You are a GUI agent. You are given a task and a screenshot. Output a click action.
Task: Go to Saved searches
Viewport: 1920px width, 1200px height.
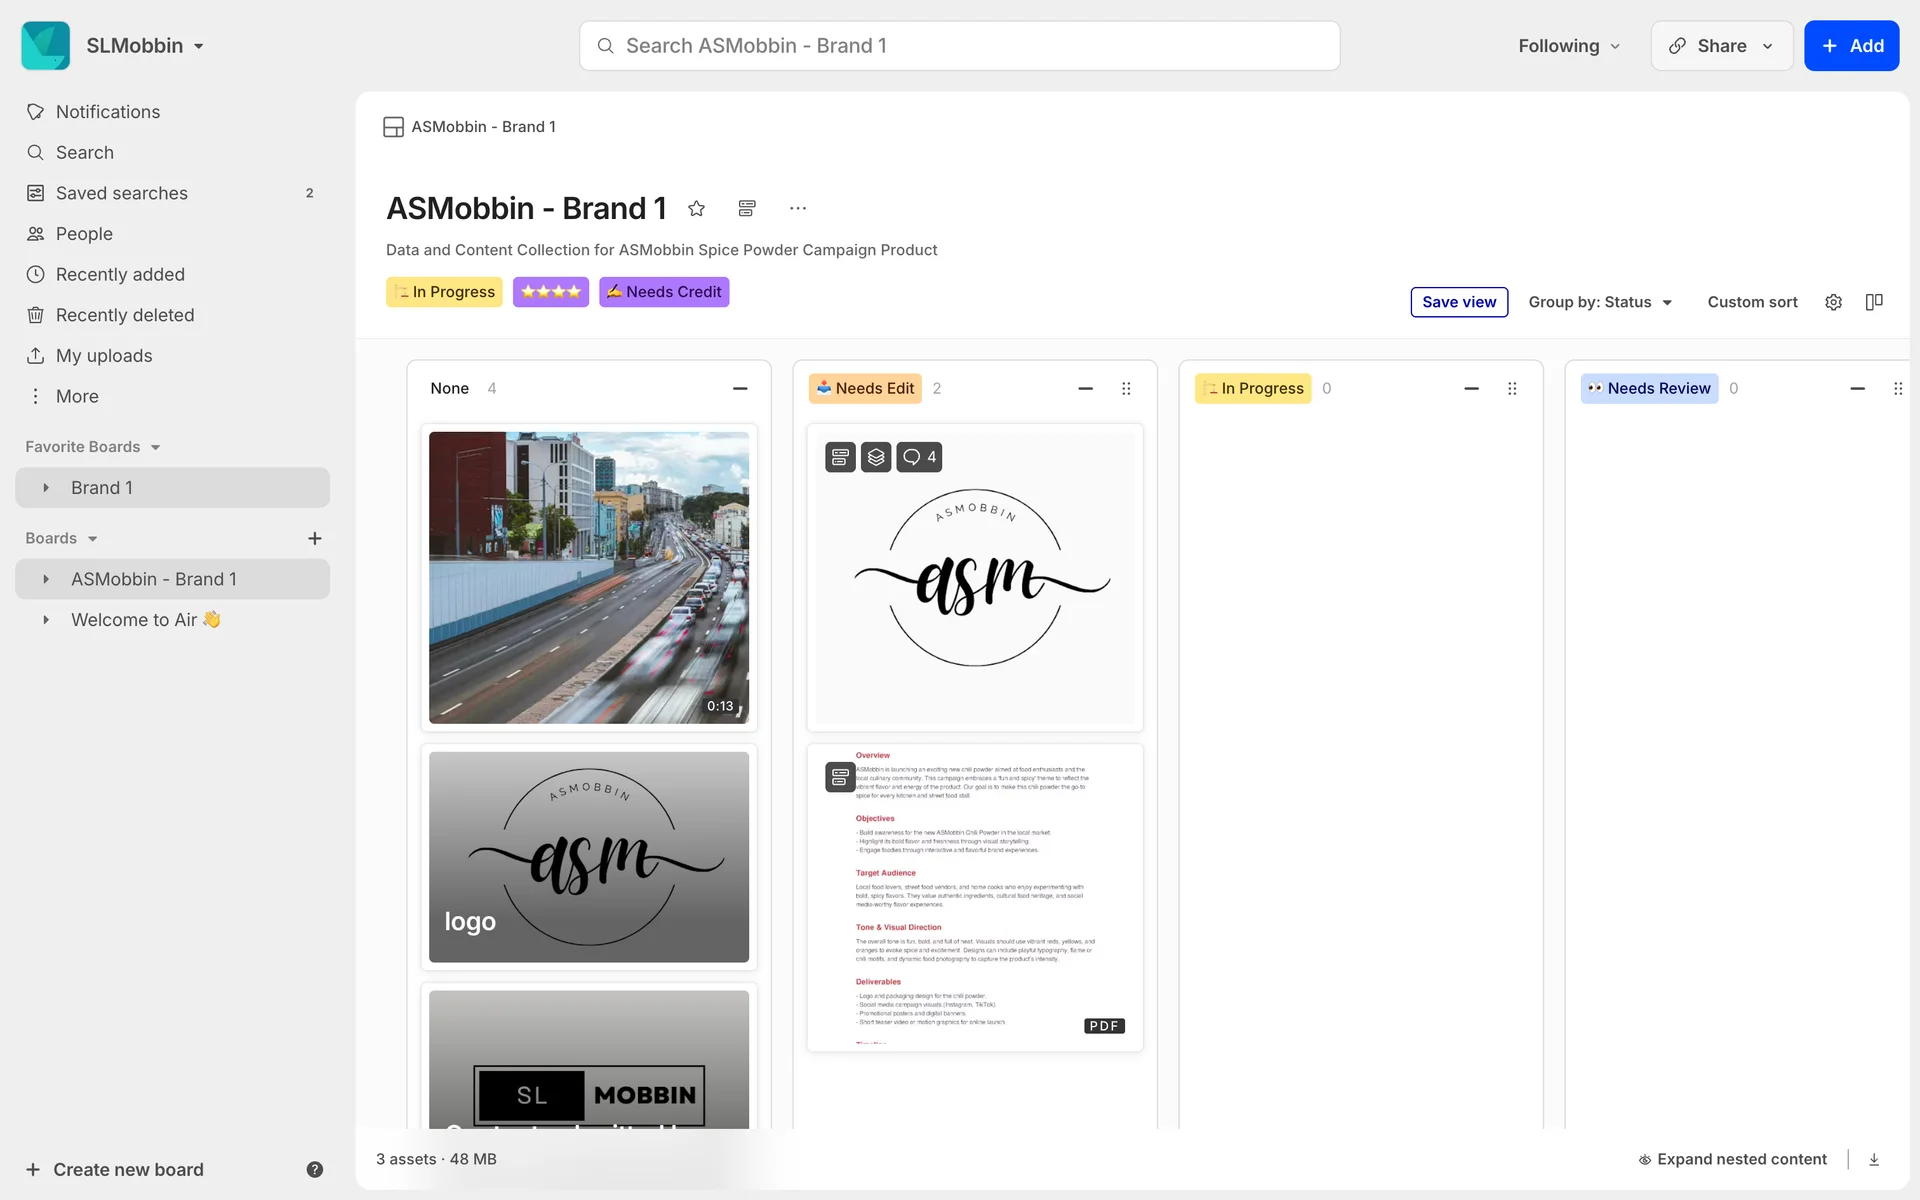[122, 193]
